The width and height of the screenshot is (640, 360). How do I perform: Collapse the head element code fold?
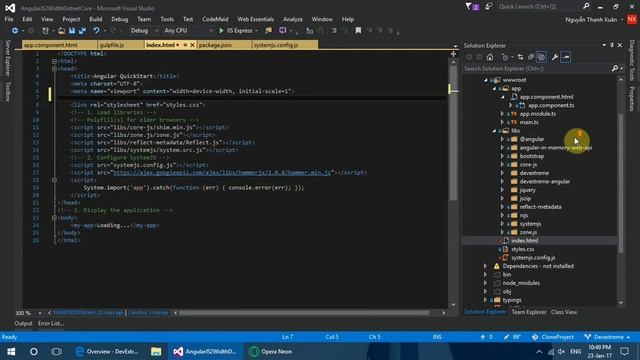click(x=54, y=69)
